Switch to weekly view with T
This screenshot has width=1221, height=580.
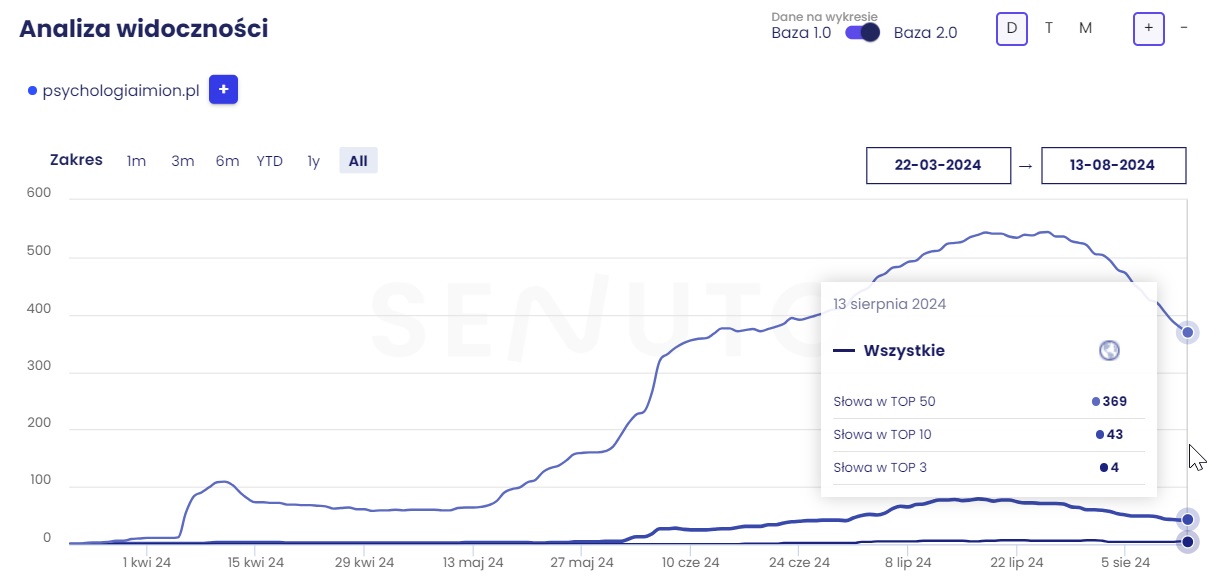(x=1049, y=28)
